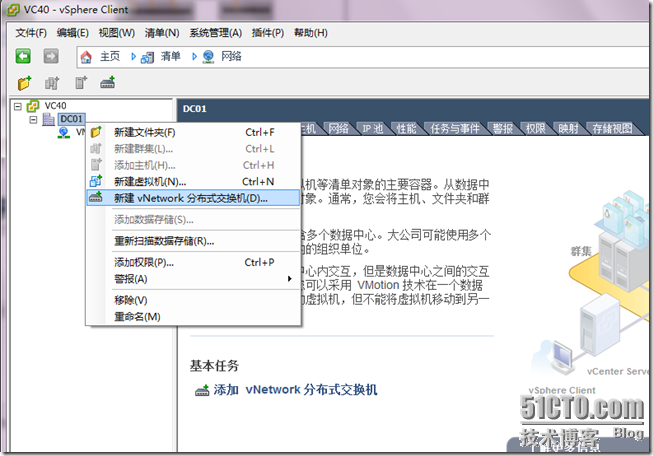653x456 pixels.
Task: Click the add host toolbar icon
Action: 81,82
